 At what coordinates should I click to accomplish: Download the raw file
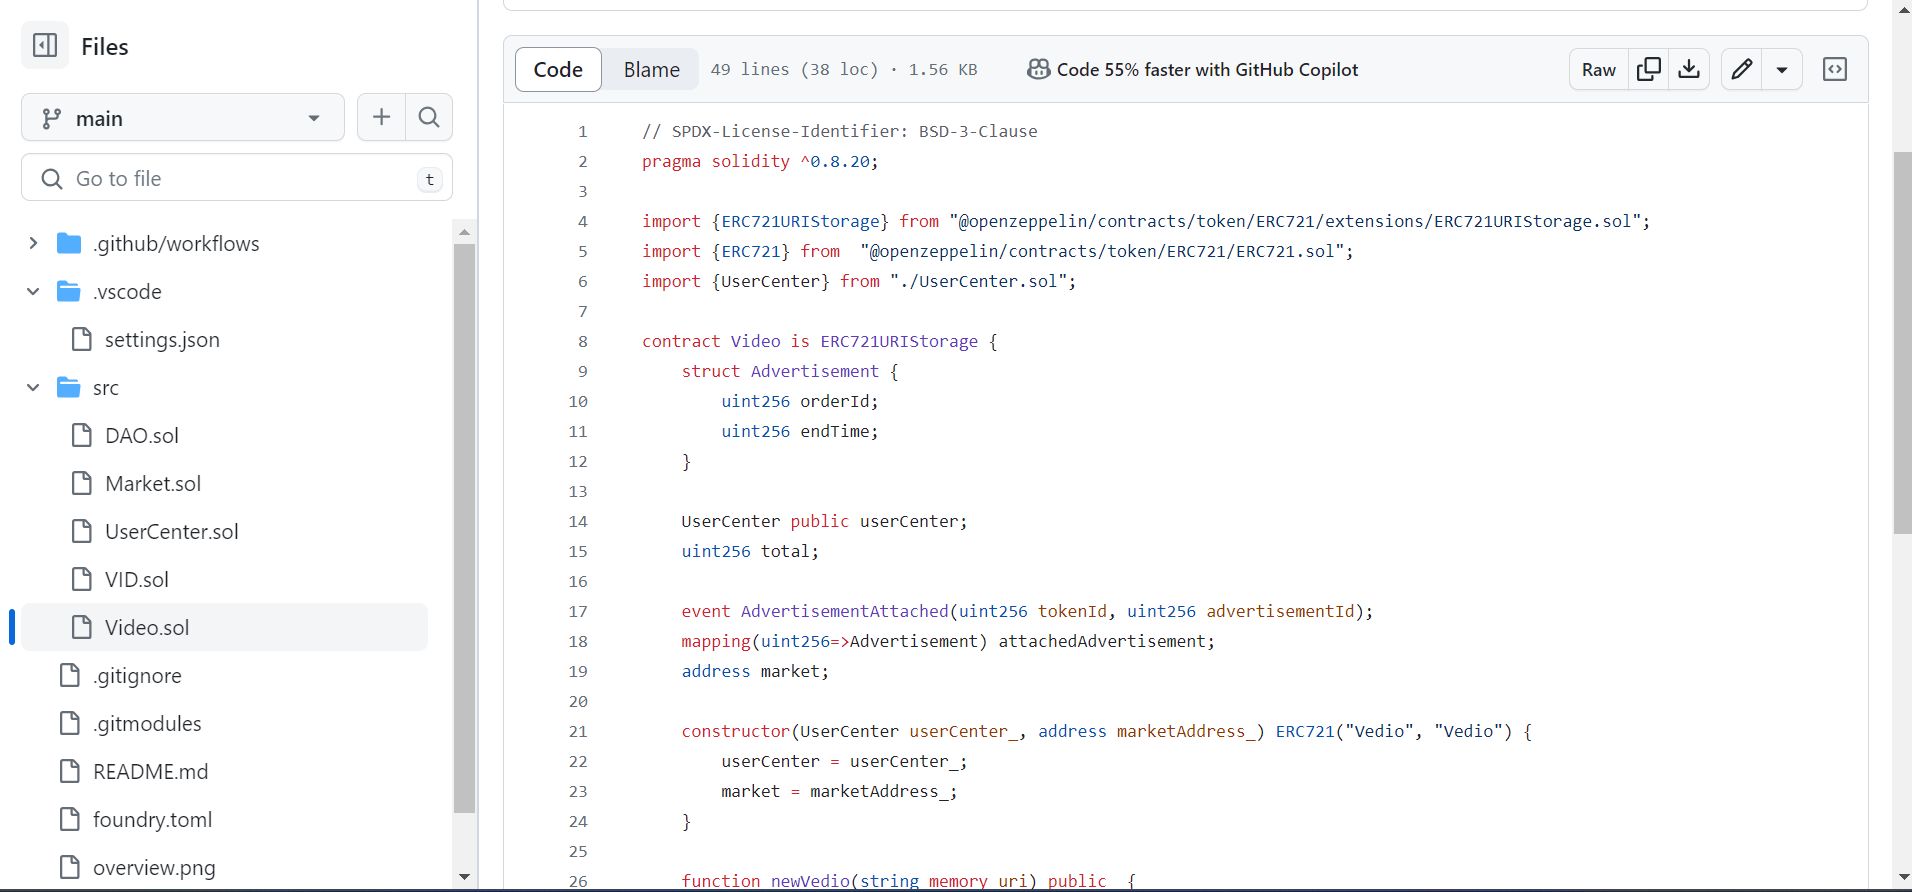coord(1689,69)
